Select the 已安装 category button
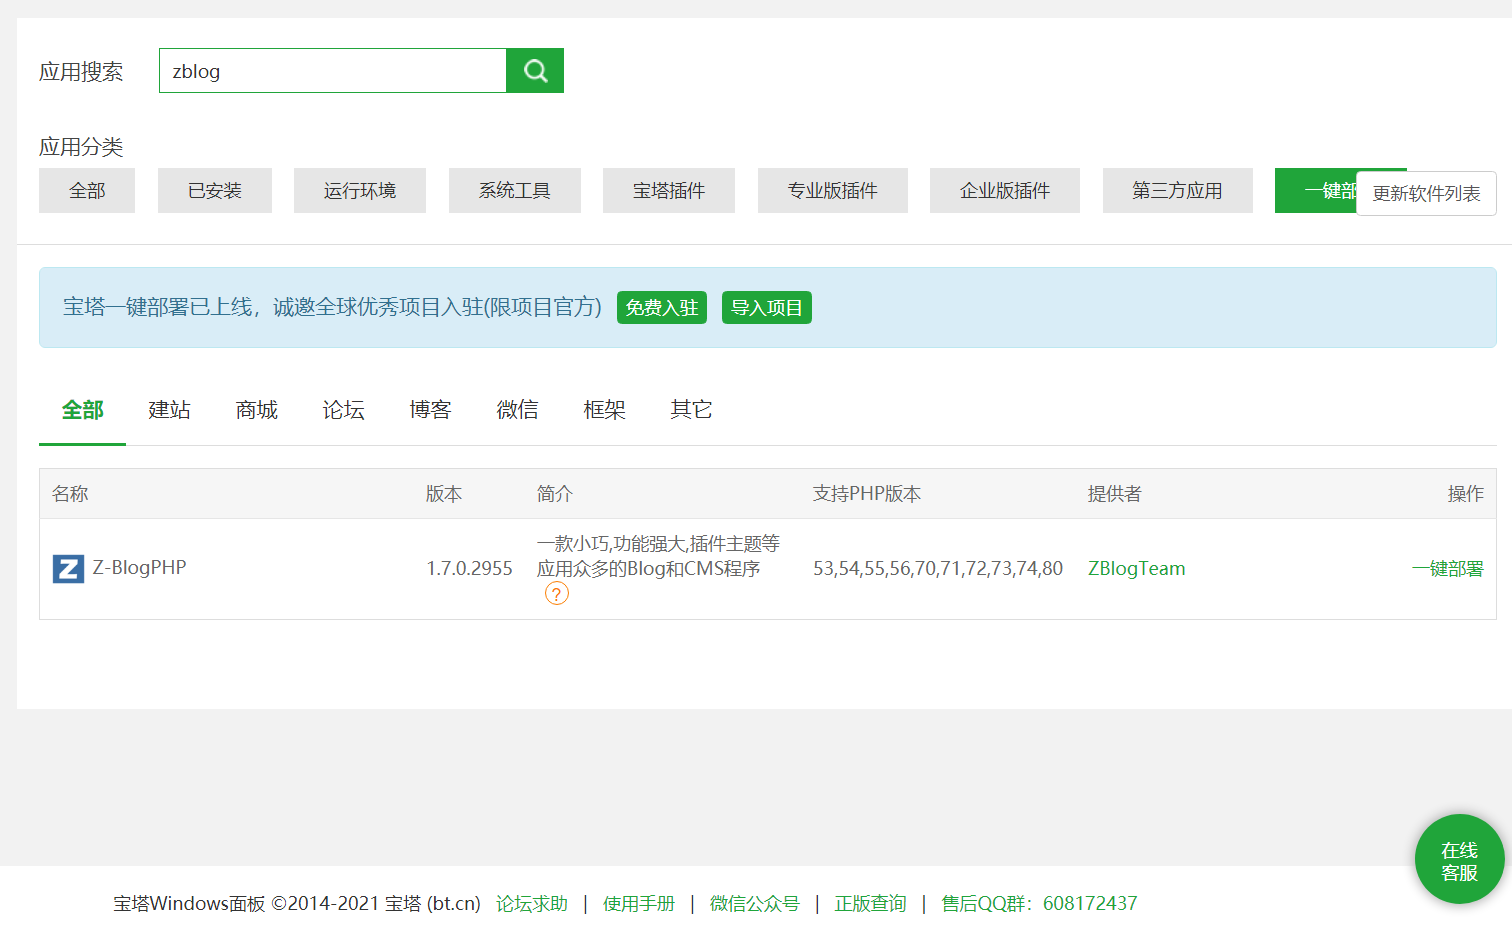 (215, 191)
